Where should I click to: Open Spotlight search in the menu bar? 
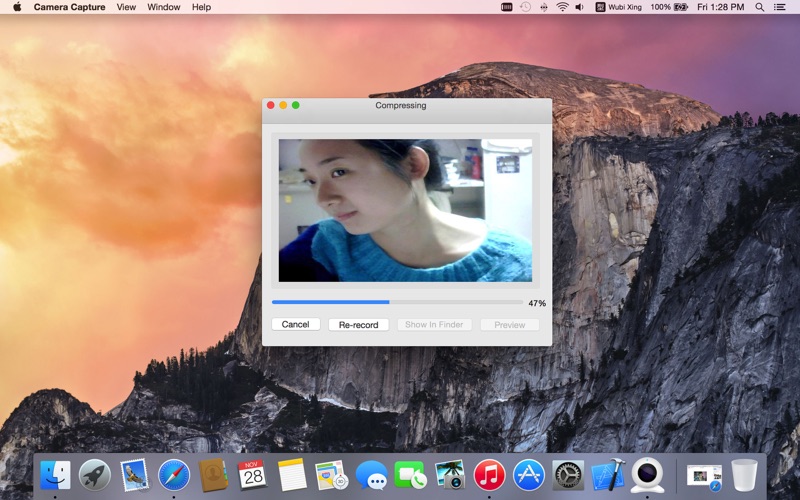click(759, 7)
